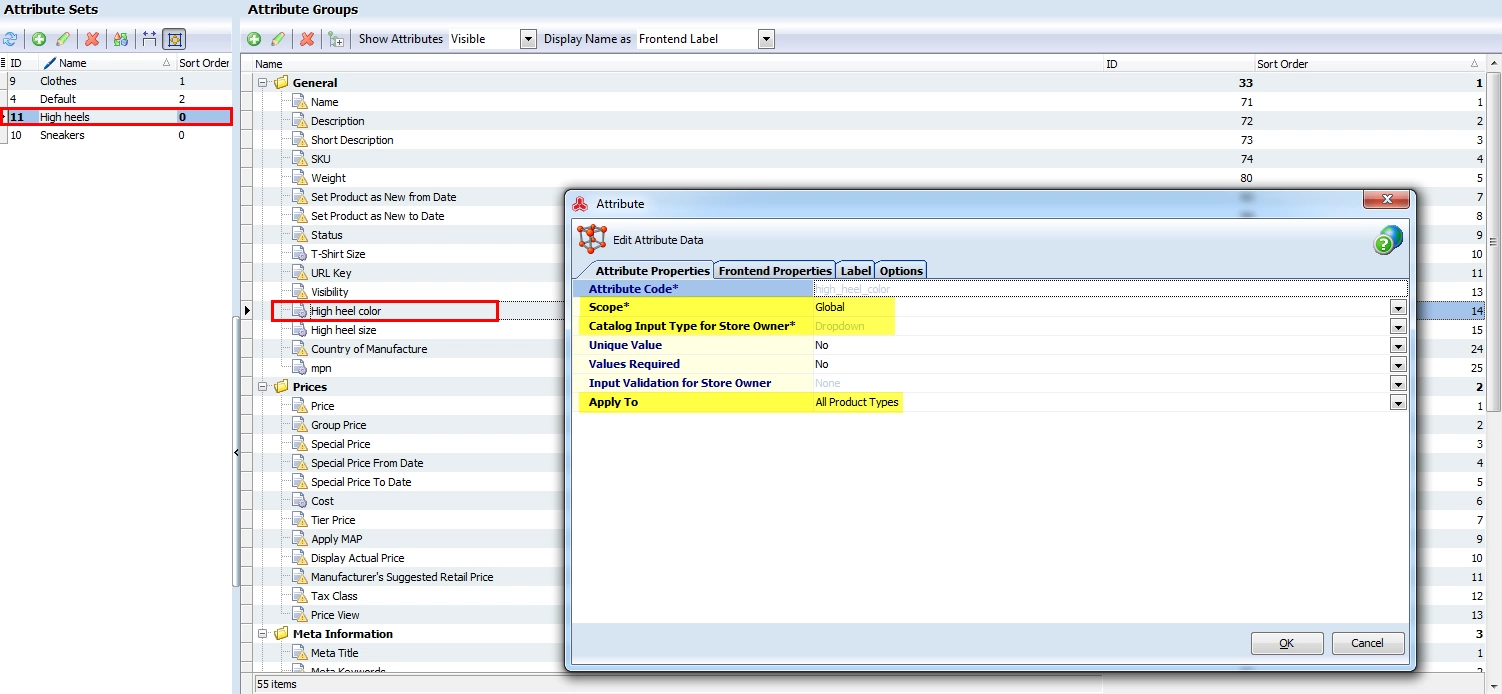Click the OK button
This screenshot has width=1502, height=694.
pos(1287,643)
